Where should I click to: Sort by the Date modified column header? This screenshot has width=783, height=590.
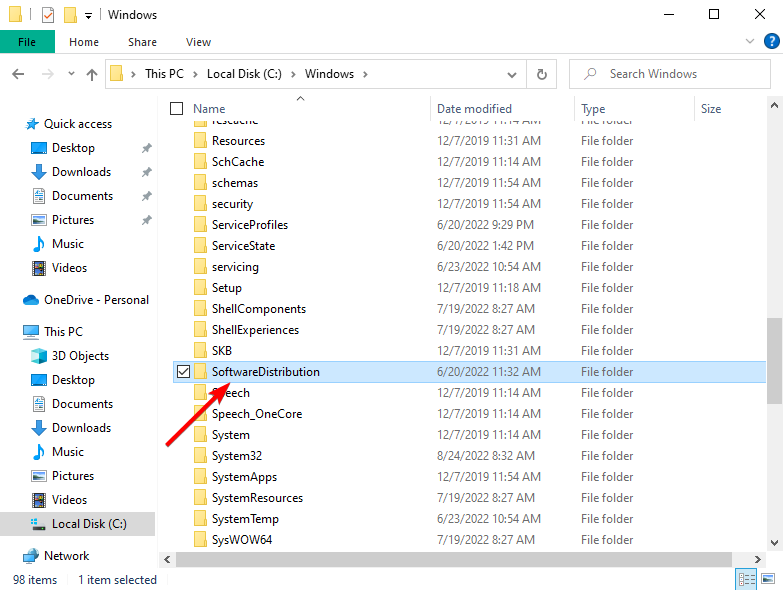point(474,109)
